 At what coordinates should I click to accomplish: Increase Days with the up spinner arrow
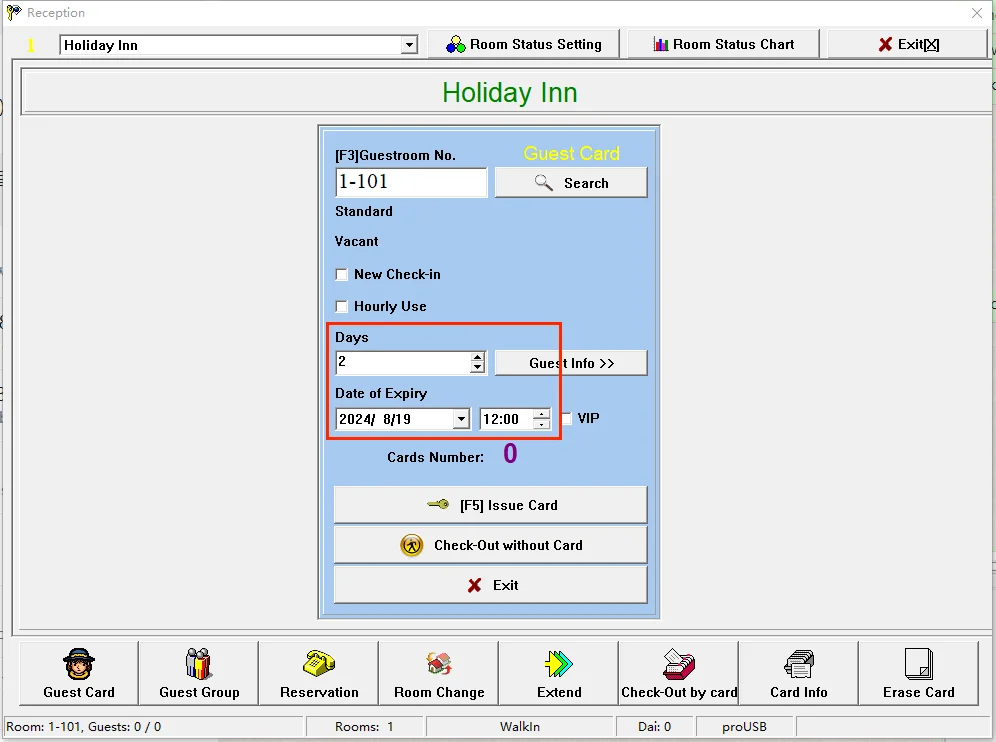[x=478, y=358]
